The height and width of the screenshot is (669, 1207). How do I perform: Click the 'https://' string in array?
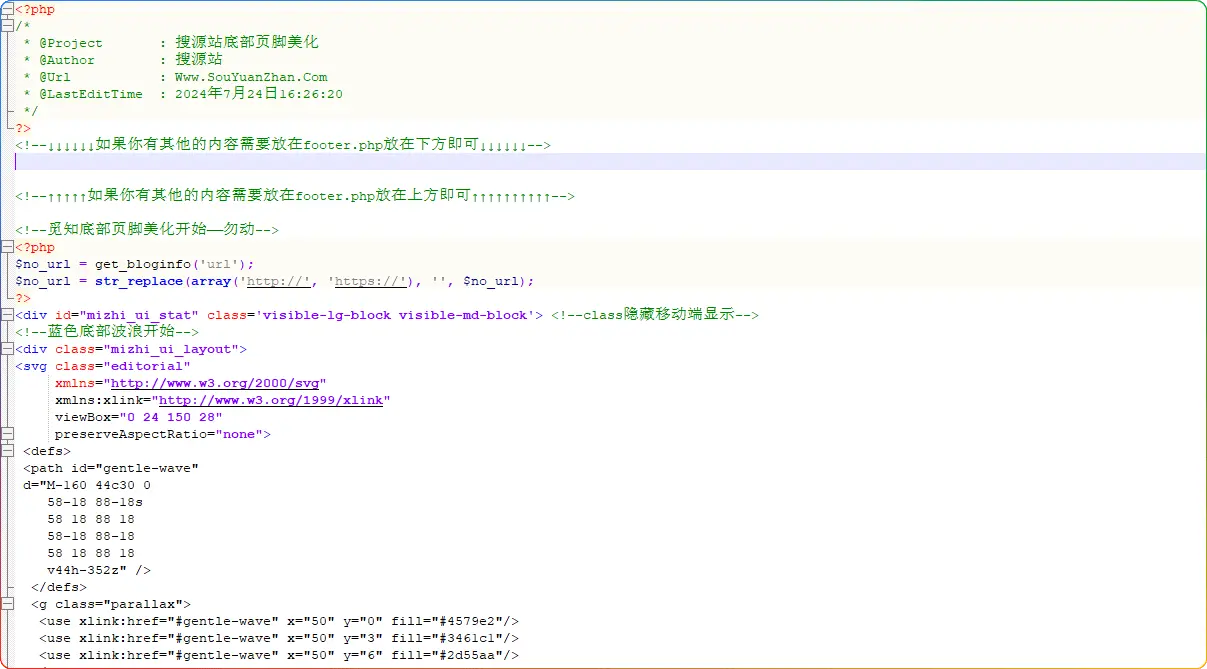click(369, 281)
